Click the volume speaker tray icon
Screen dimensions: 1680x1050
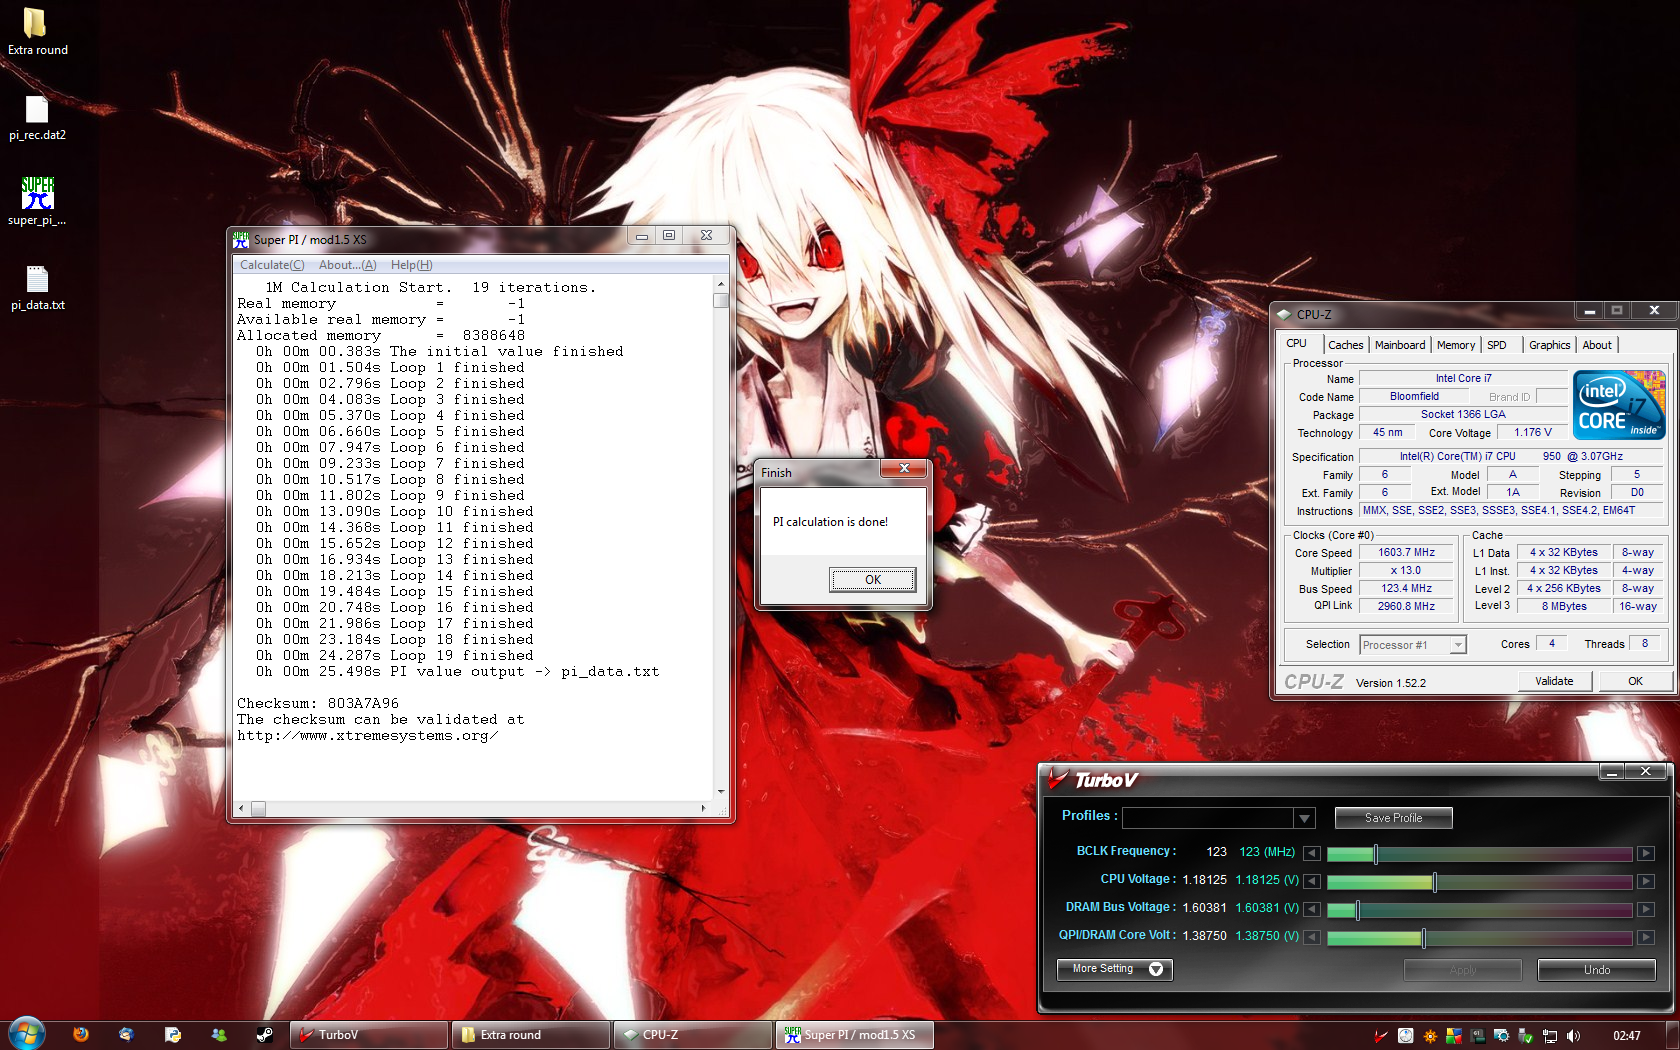coord(1573,1036)
